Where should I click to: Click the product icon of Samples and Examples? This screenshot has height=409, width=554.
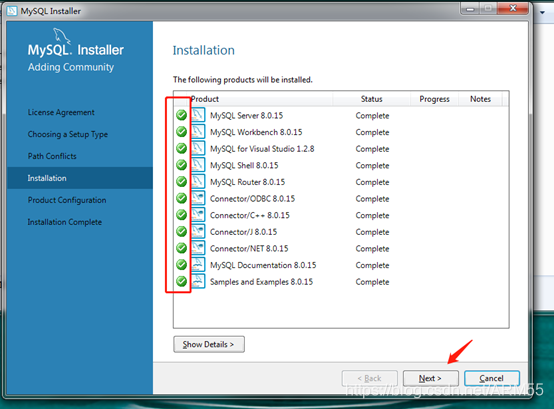pos(198,281)
